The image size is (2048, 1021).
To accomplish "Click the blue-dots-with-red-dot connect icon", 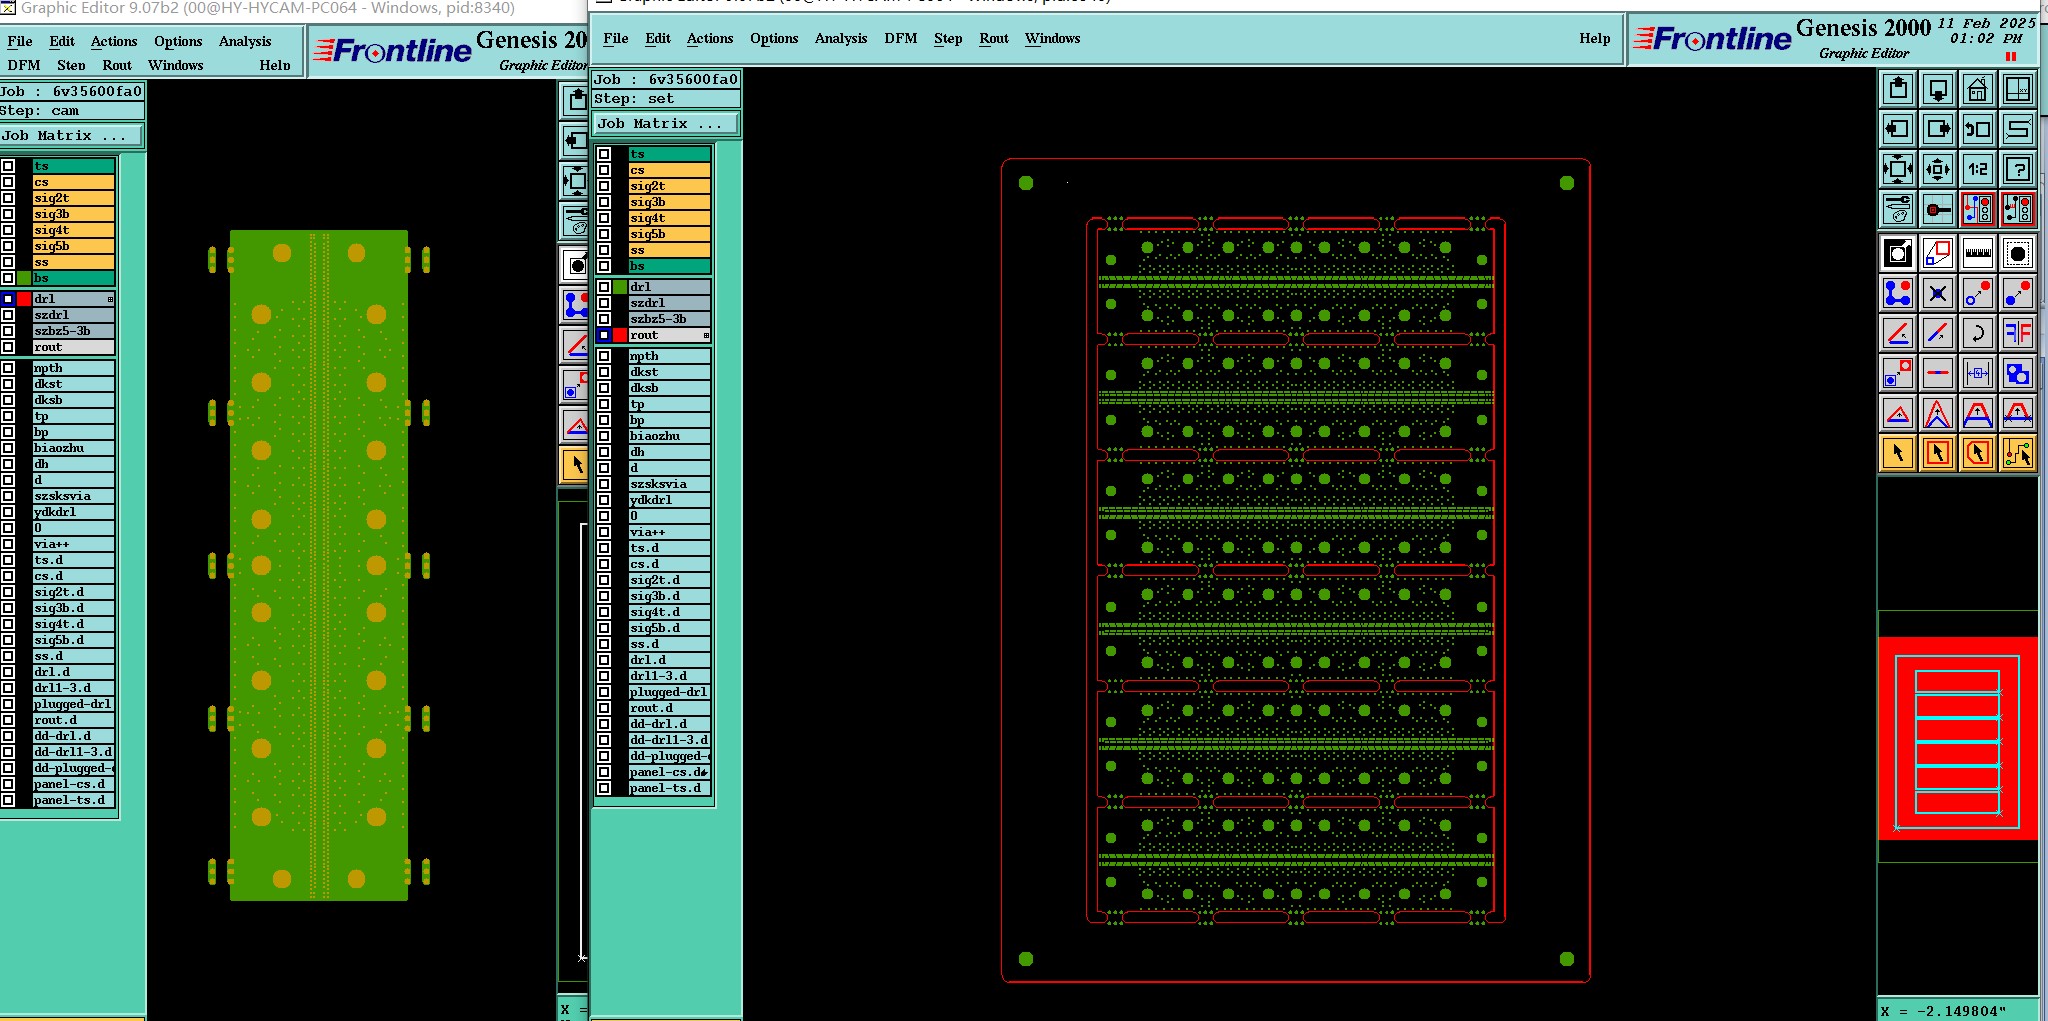I will pyautogui.click(x=1898, y=293).
